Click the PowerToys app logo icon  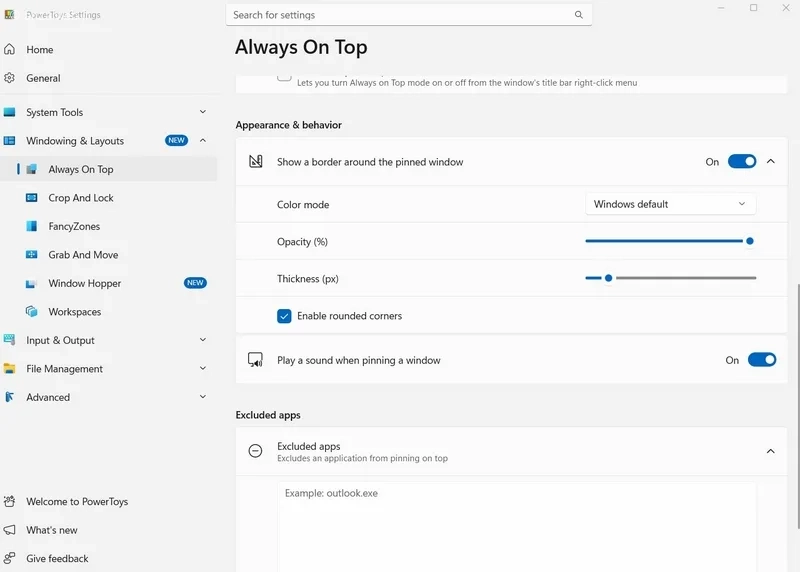pyautogui.click(x=9, y=14)
